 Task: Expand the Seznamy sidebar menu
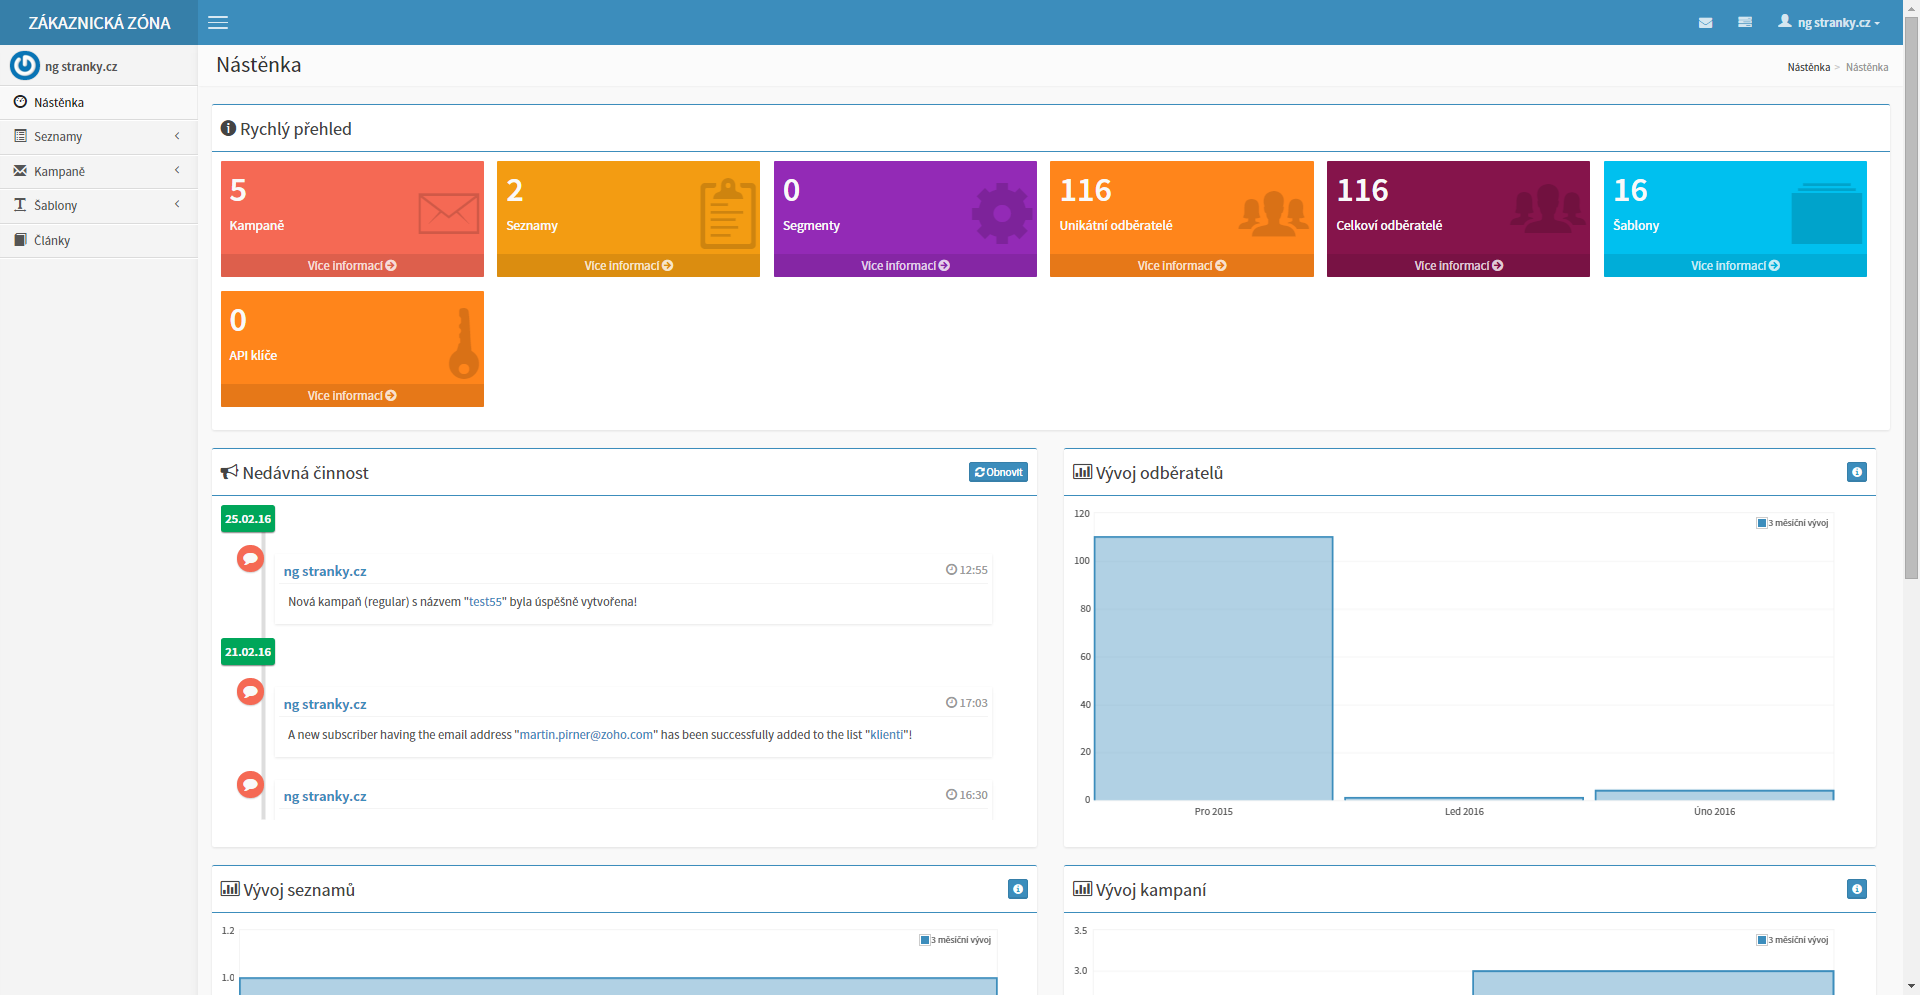[x=98, y=136]
